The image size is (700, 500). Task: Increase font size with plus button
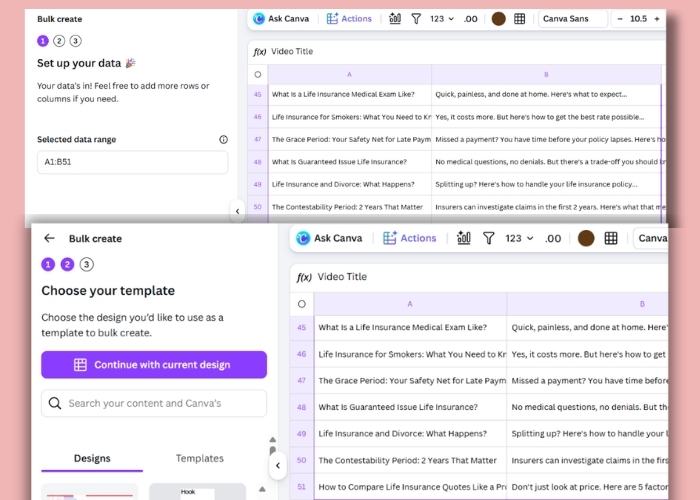[x=657, y=19]
